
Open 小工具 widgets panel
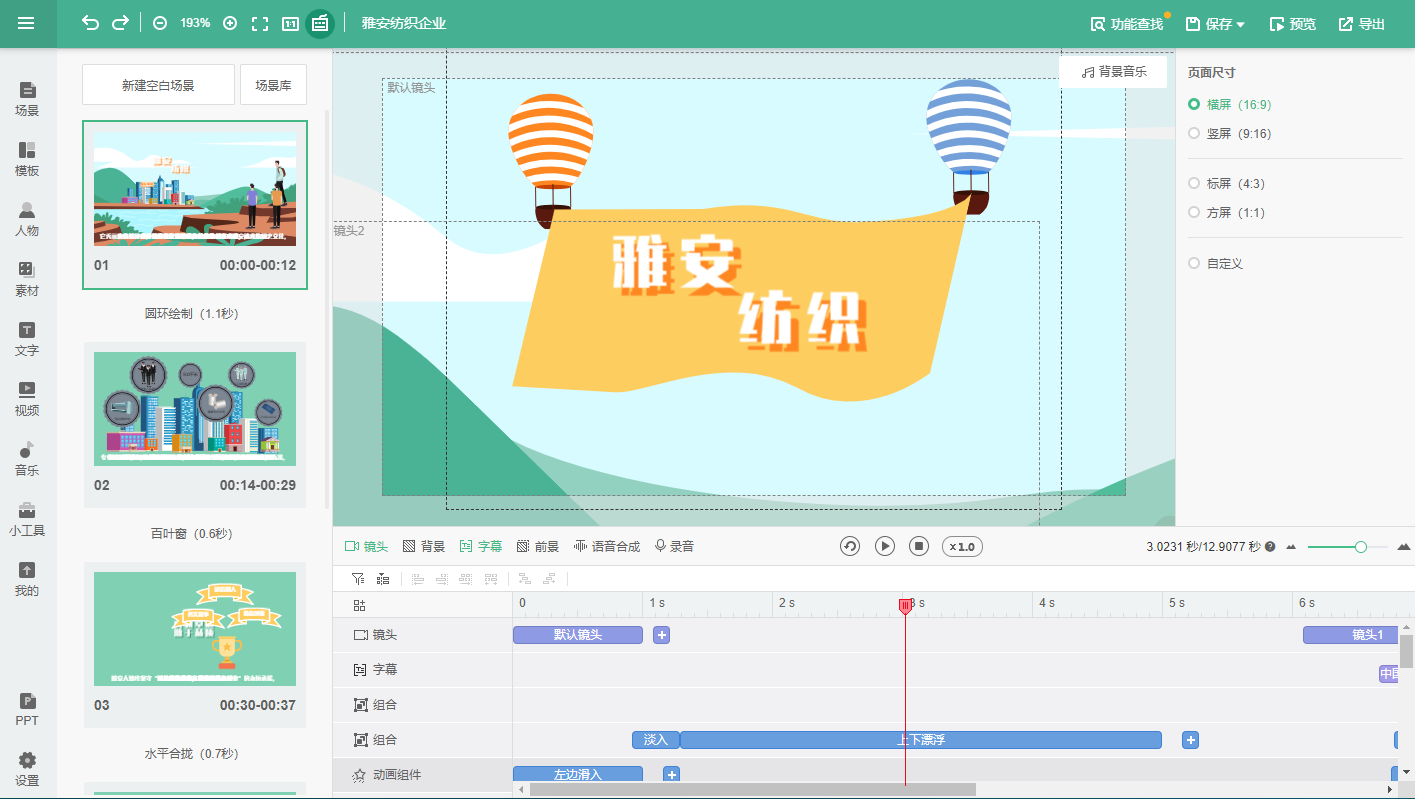click(x=27, y=520)
